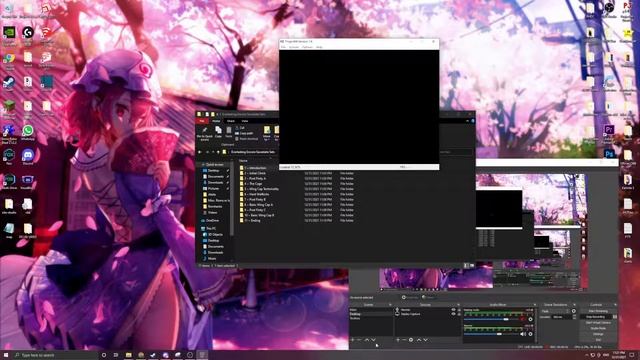Screen dimensions: 640x360
Task: Switch to the View ribbon tab
Action: pyautogui.click(x=244, y=121)
